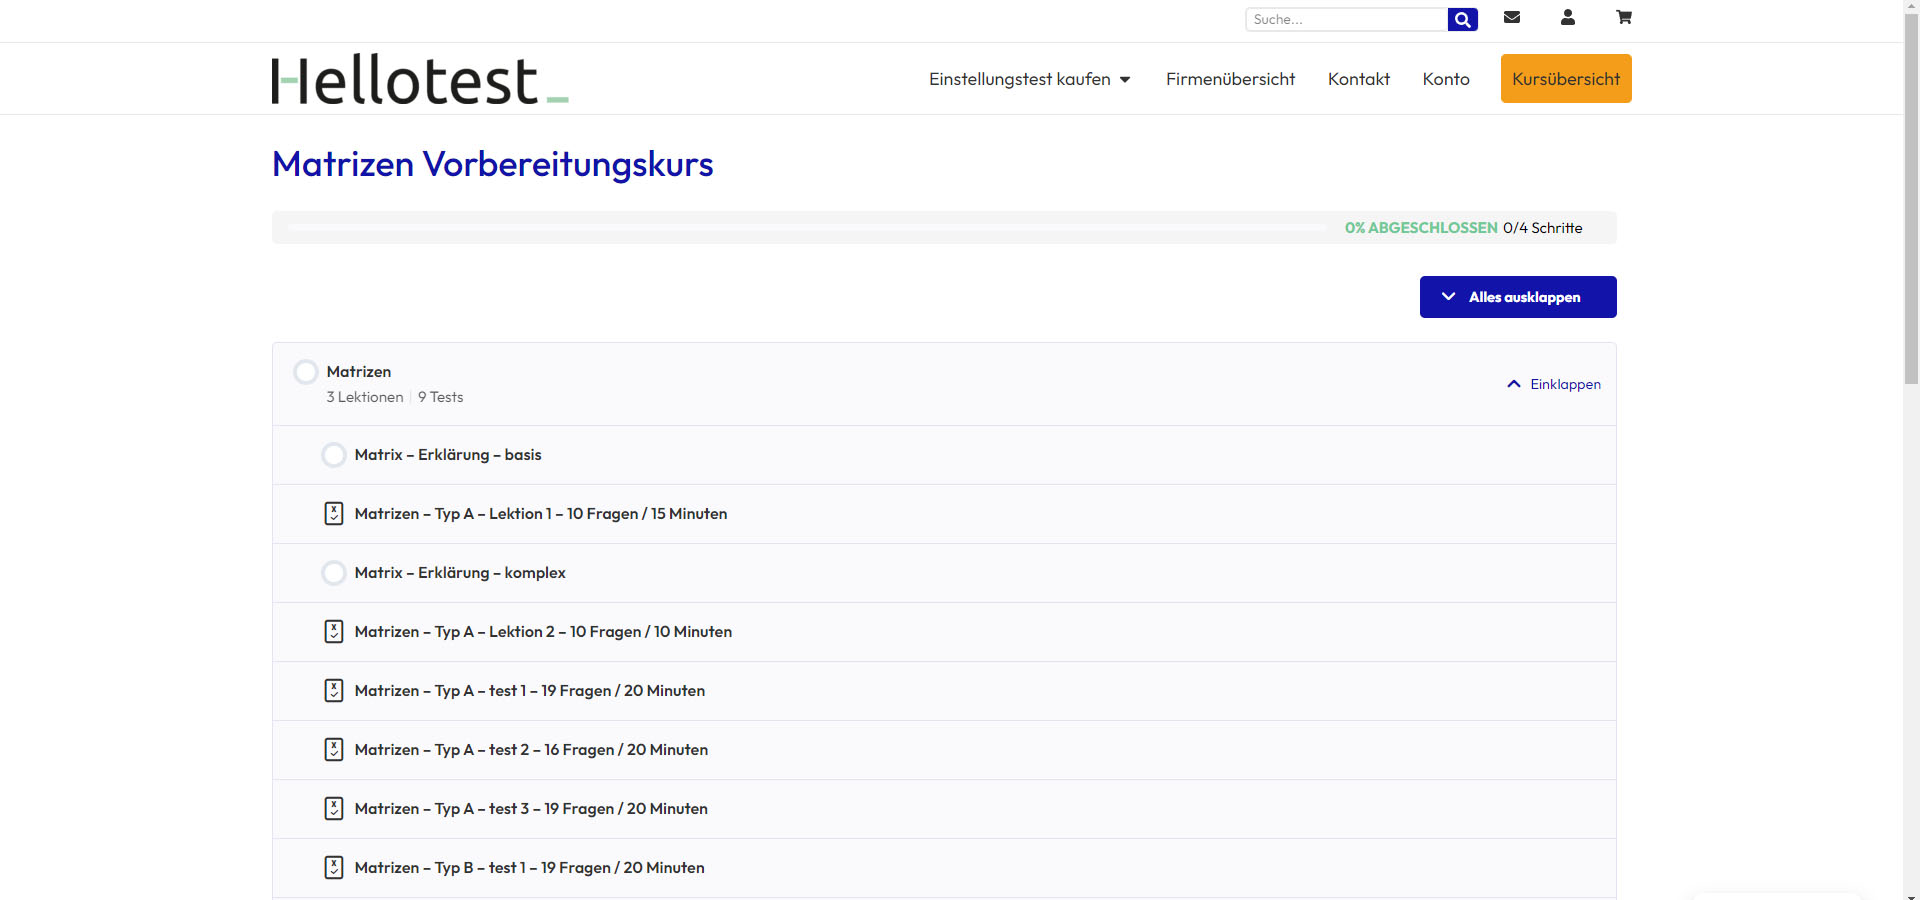Click the orange Kursübersicht button
The image size is (1920, 900).
(x=1566, y=78)
